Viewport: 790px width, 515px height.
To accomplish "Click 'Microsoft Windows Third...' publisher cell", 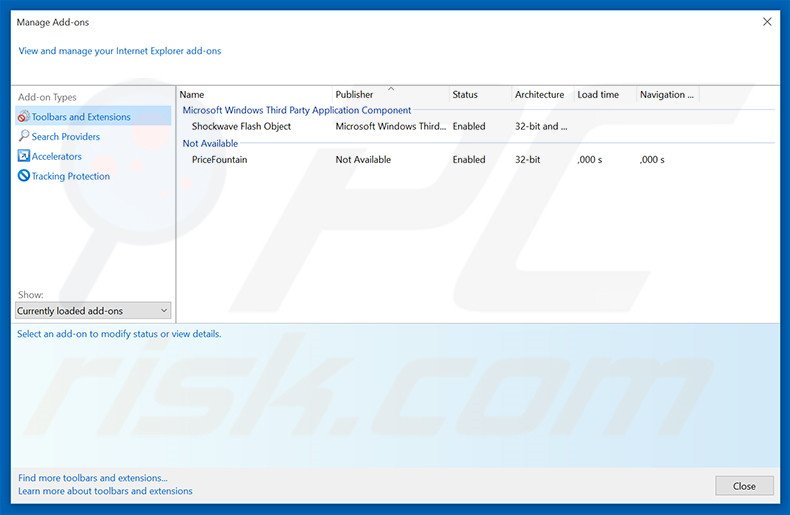I will (x=391, y=126).
